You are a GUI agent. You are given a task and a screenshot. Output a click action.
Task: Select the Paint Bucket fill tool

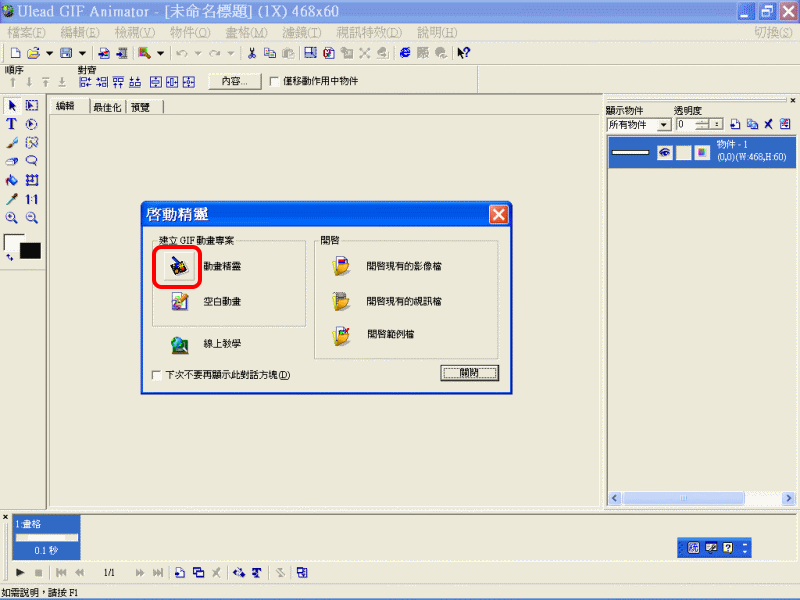pos(12,180)
